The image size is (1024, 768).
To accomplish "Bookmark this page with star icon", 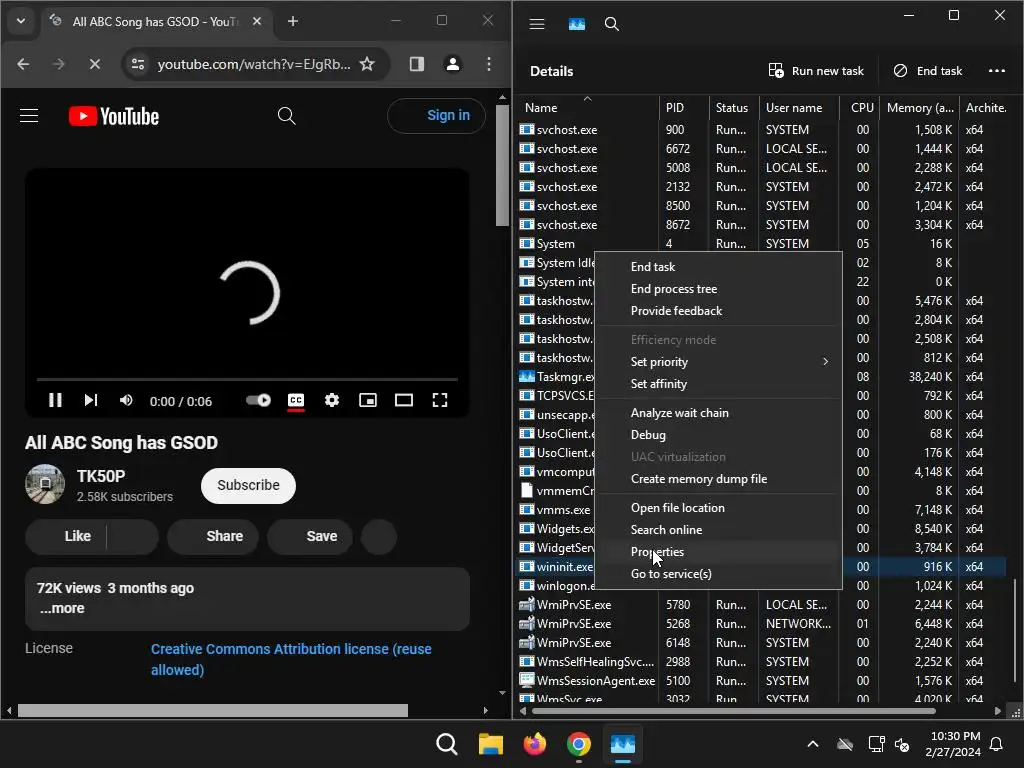I will [x=367, y=64].
